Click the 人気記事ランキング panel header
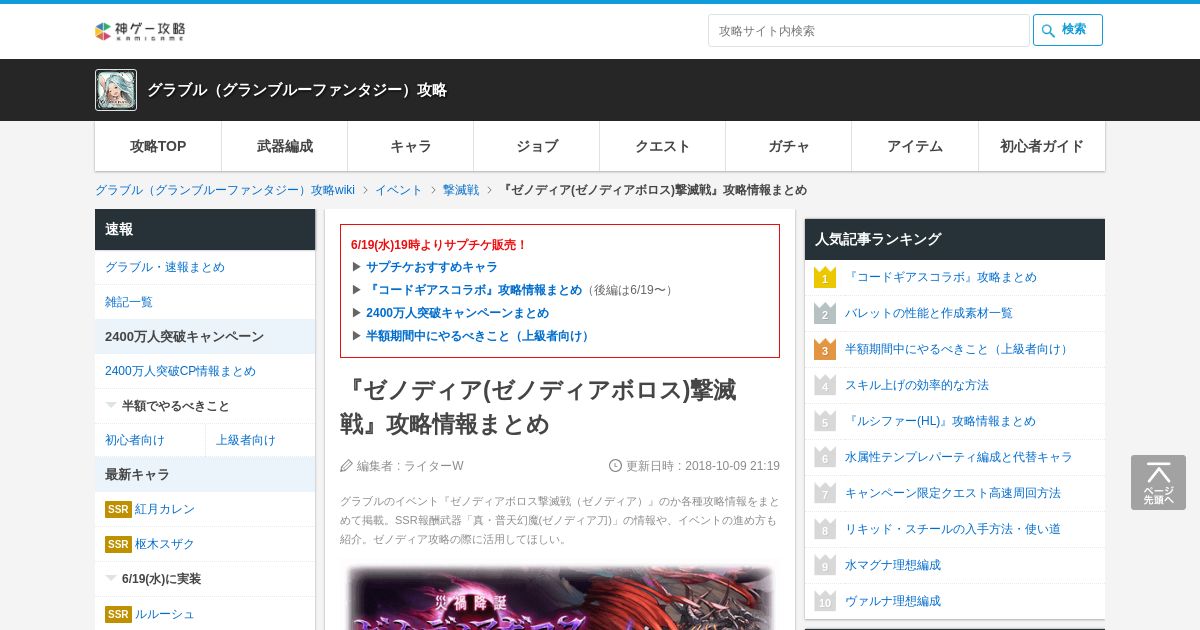Screen dimensions: 1200x630 coord(955,239)
